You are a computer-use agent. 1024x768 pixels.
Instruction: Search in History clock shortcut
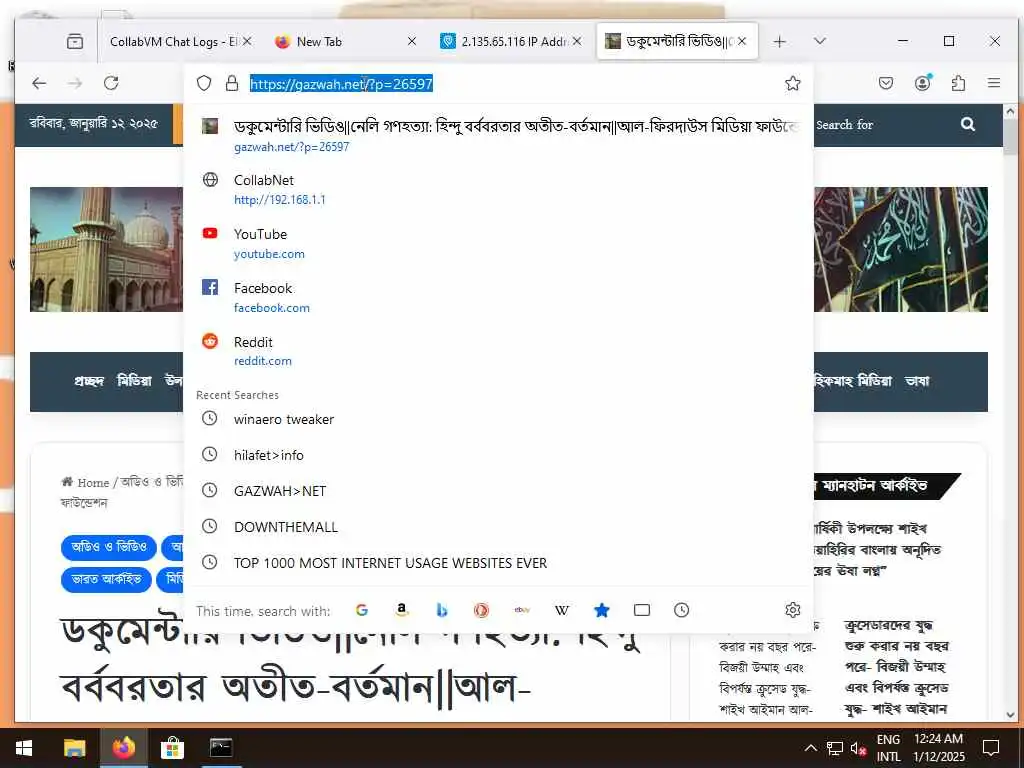[x=681, y=610]
